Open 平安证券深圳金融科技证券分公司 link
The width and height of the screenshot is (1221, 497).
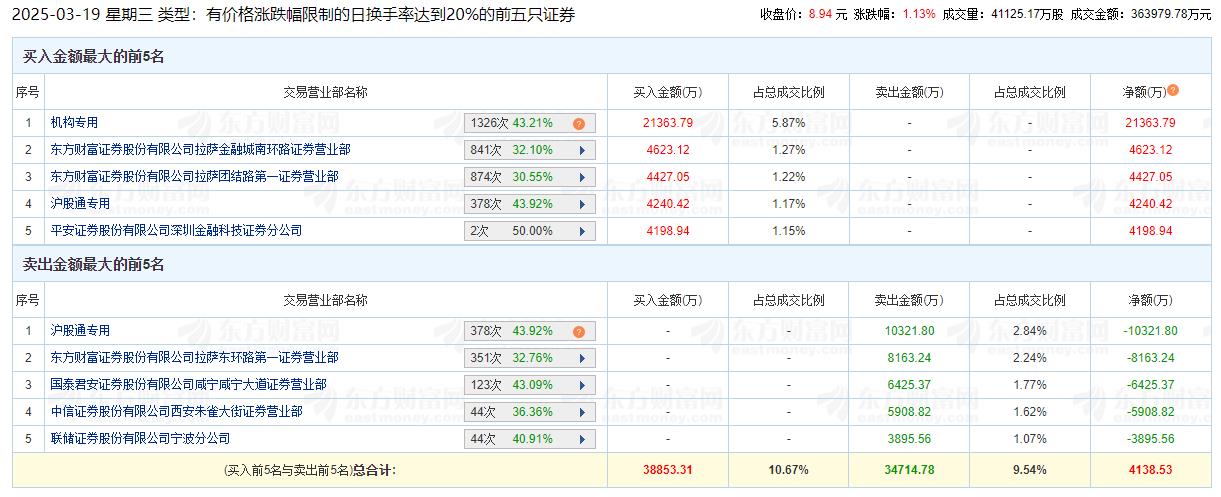coord(176,231)
